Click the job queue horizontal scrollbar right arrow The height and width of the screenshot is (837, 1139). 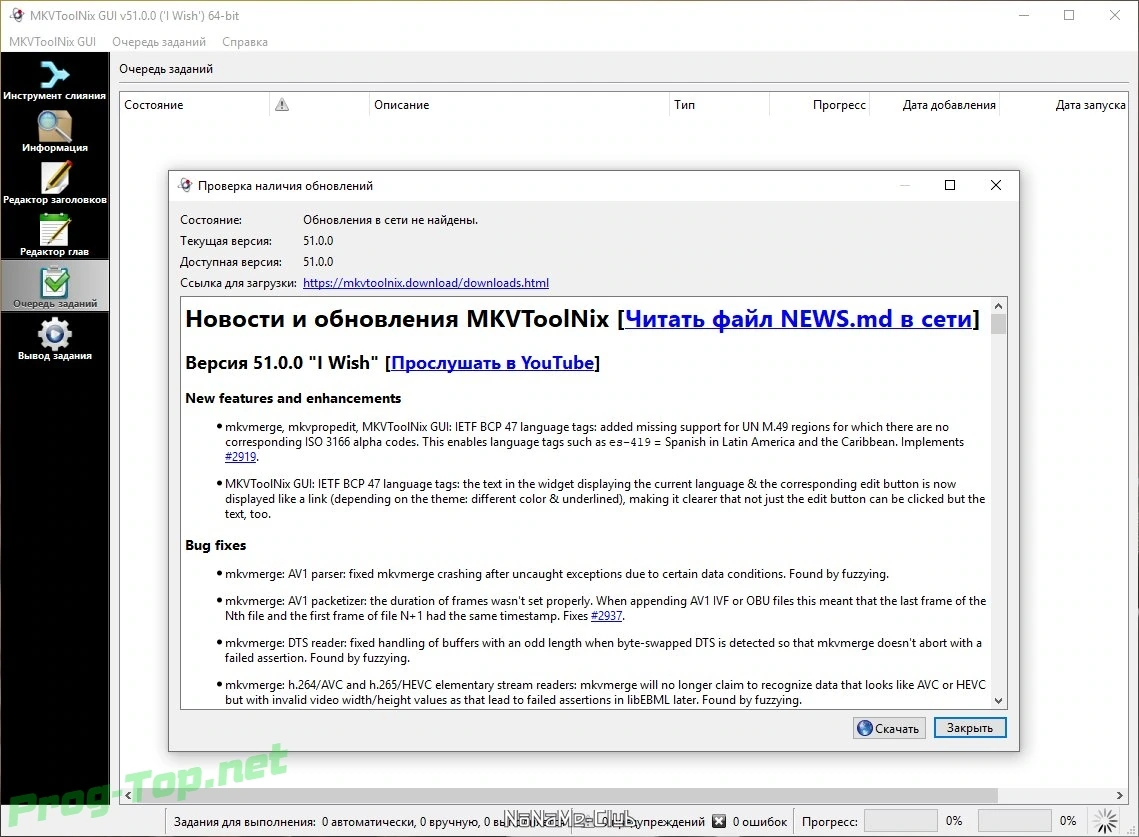coord(1119,796)
